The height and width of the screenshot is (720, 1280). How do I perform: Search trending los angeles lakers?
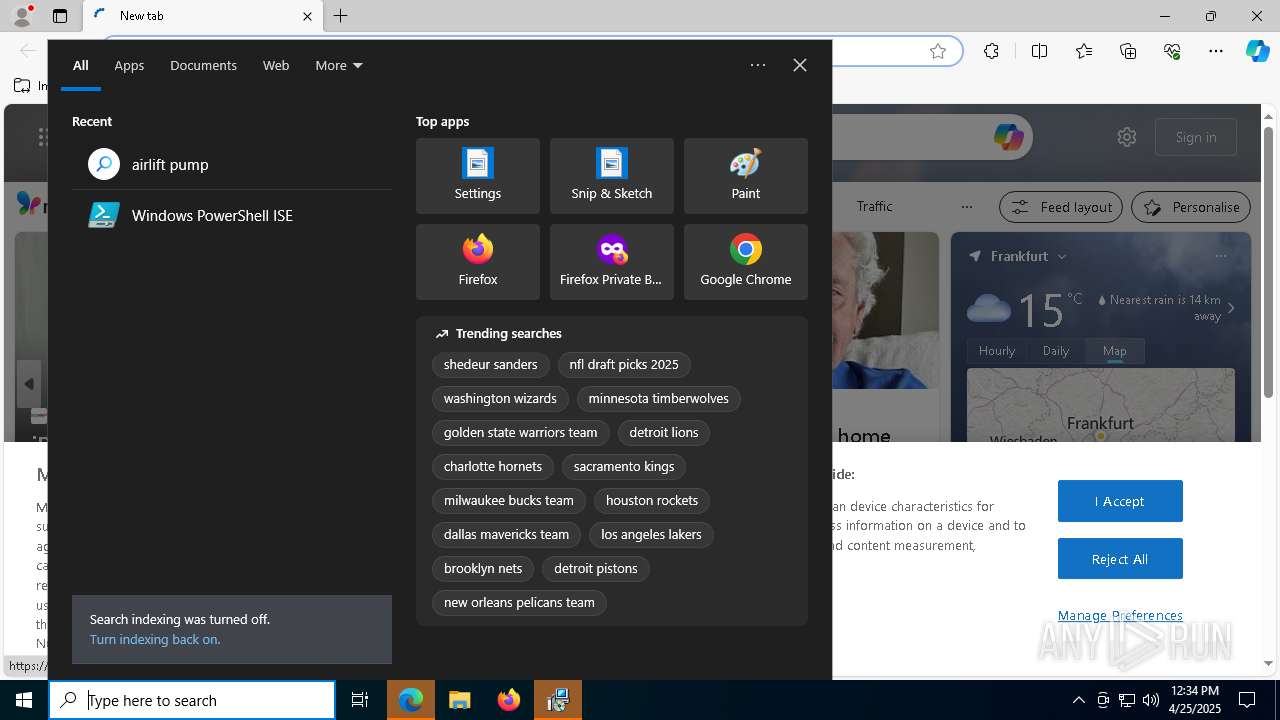[x=651, y=534]
